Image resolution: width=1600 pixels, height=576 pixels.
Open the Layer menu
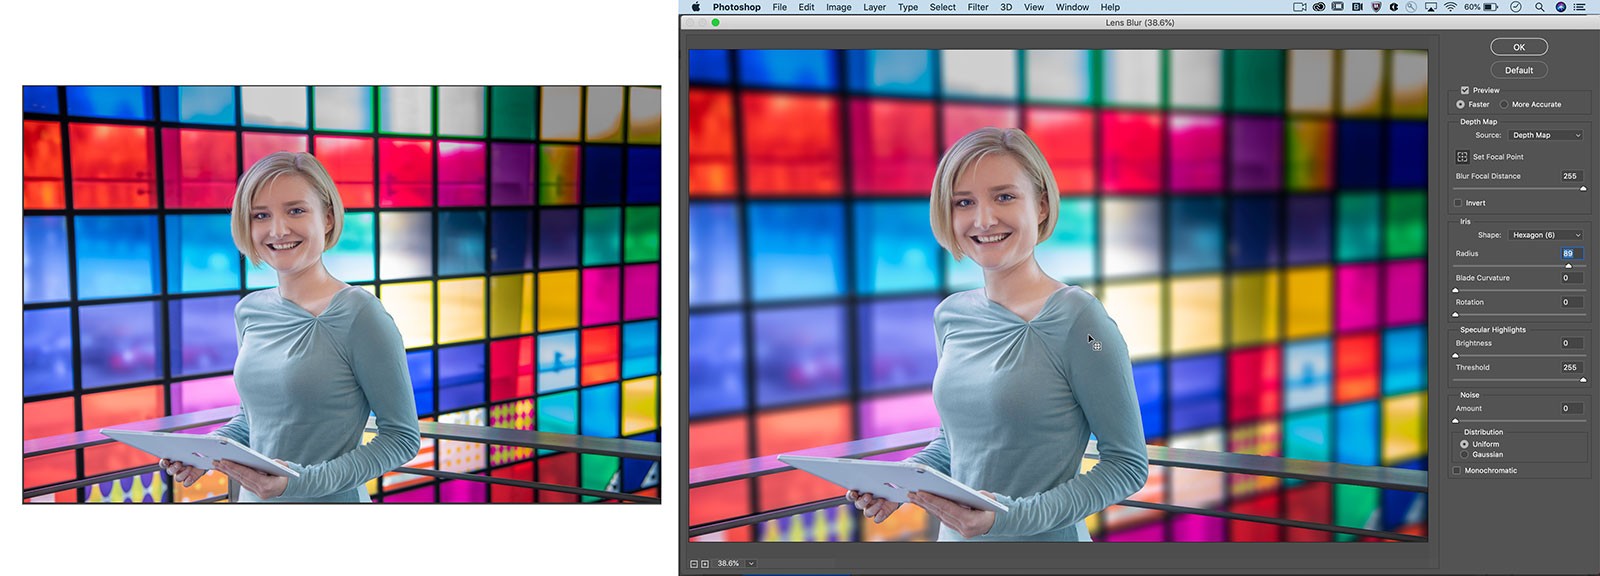point(874,7)
